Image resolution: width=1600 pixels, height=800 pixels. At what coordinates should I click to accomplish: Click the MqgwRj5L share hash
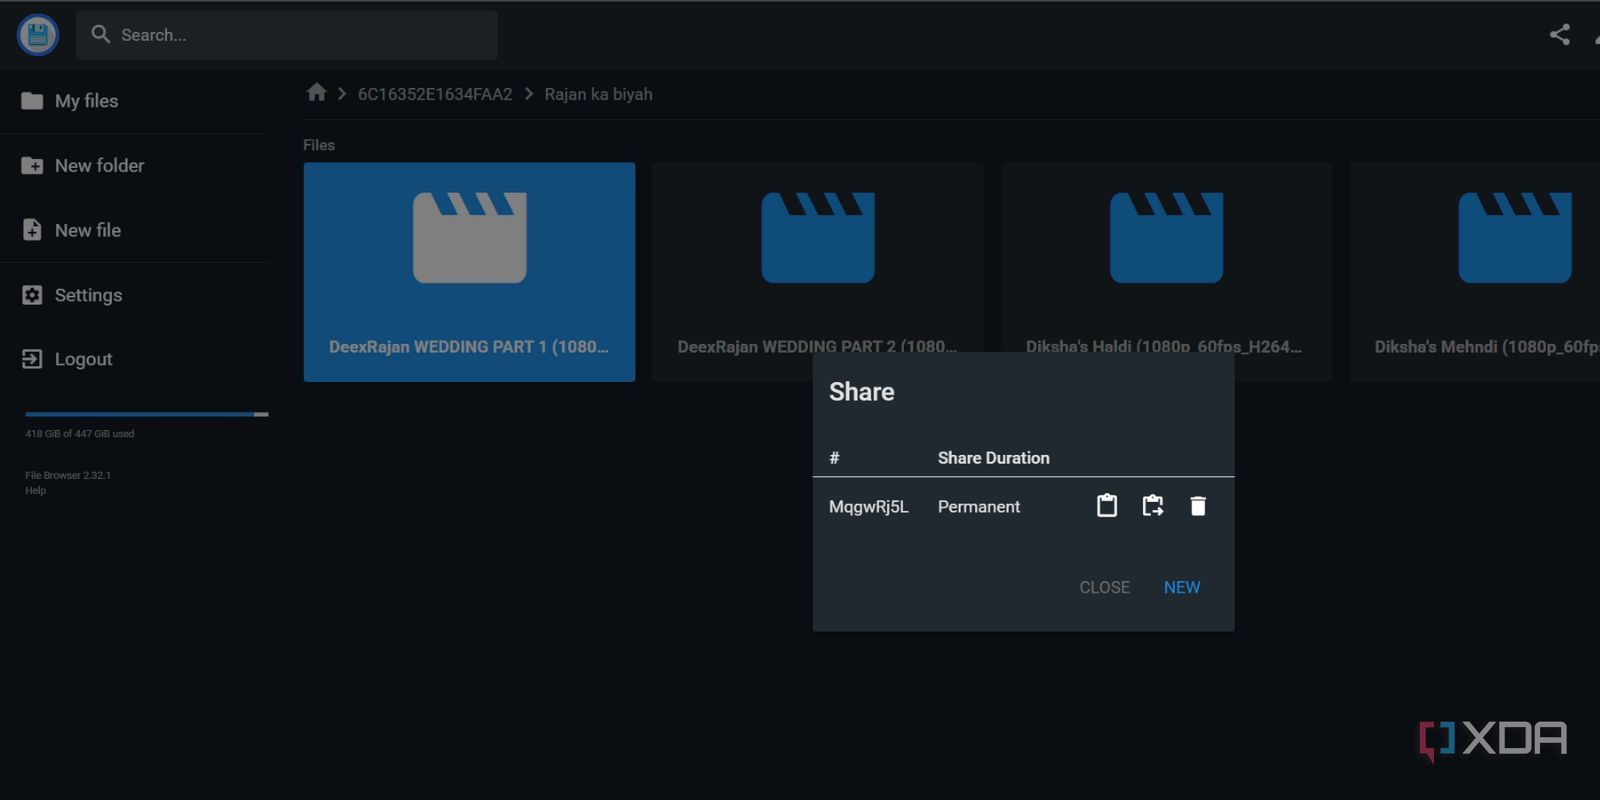(x=869, y=507)
